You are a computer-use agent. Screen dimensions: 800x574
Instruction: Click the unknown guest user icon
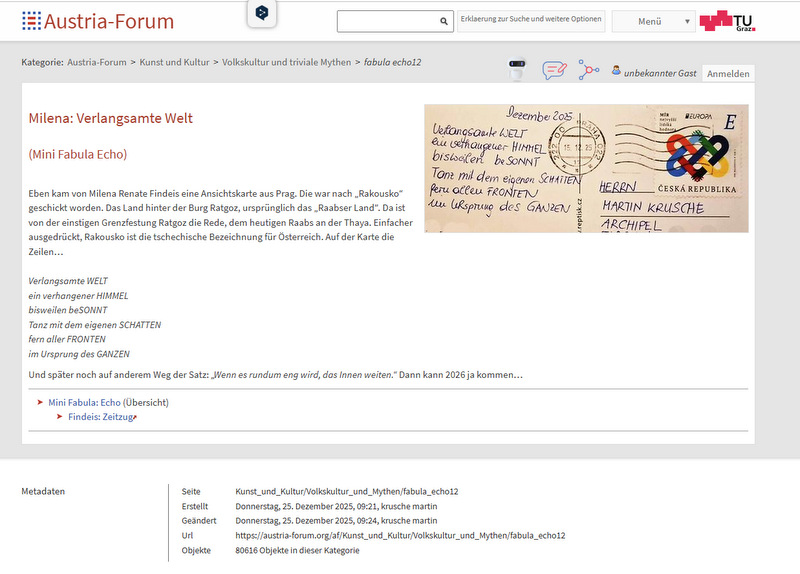coord(616,72)
